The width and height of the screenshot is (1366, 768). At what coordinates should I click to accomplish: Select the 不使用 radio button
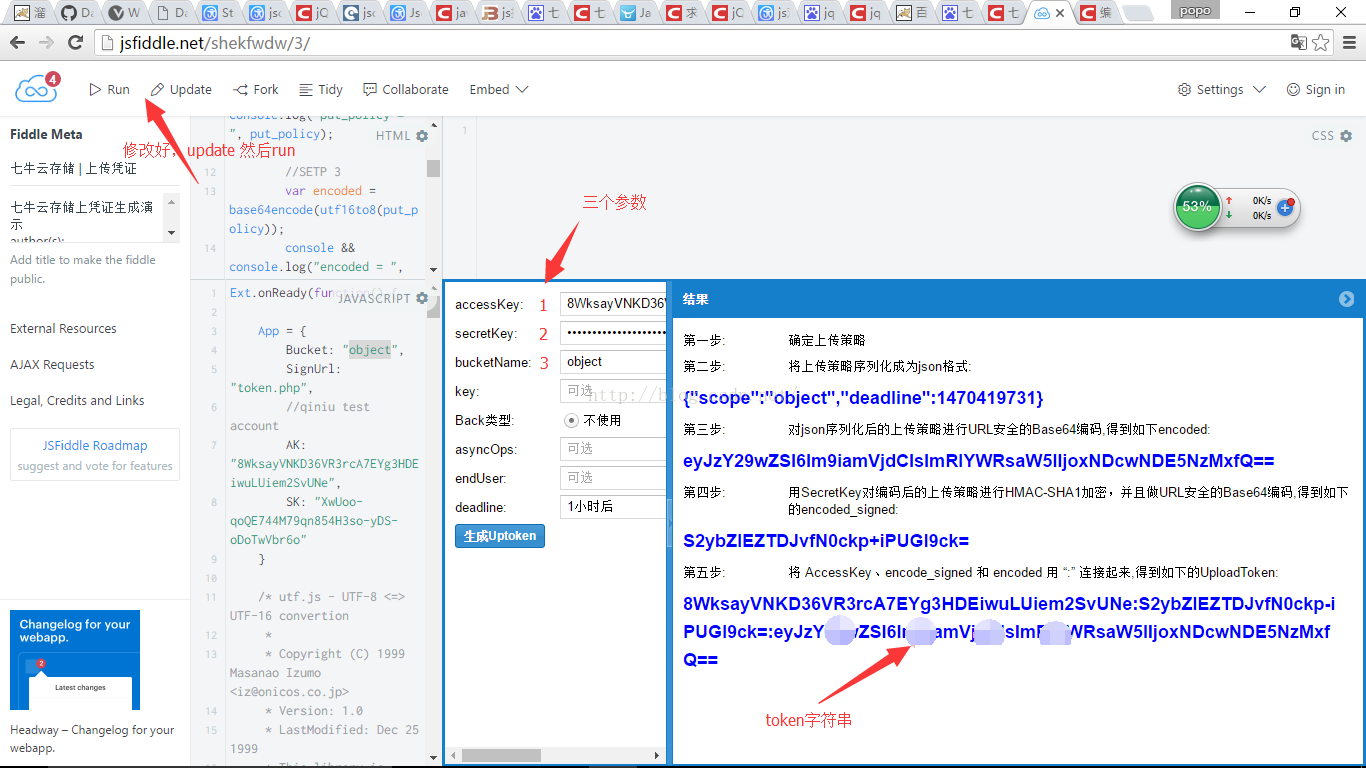click(x=571, y=420)
